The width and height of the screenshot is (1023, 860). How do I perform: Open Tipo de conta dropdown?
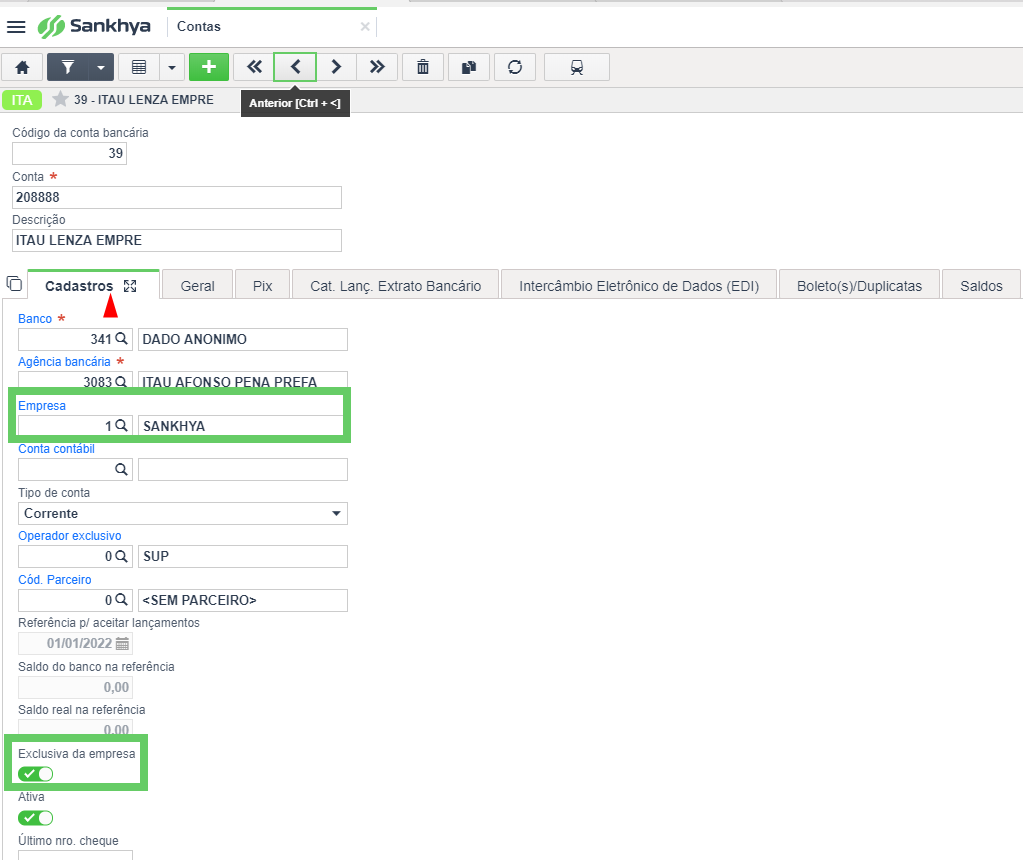point(183,514)
